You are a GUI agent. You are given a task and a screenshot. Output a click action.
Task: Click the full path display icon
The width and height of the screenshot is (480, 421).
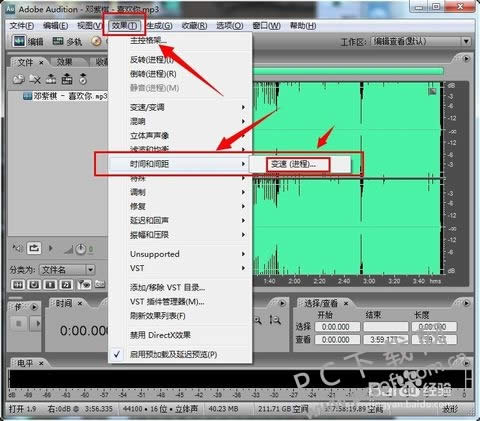tap(100, 284)
